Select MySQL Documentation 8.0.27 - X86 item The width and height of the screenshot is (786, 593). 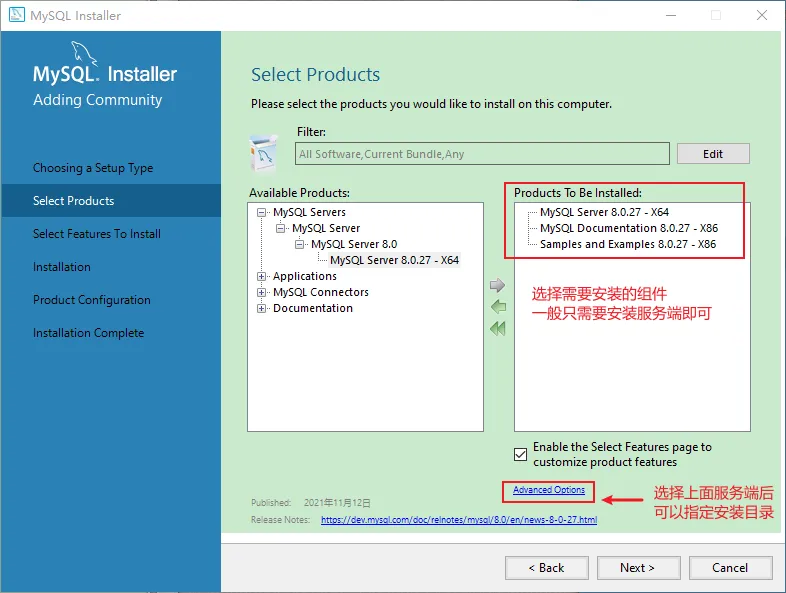tap(628, 228)
